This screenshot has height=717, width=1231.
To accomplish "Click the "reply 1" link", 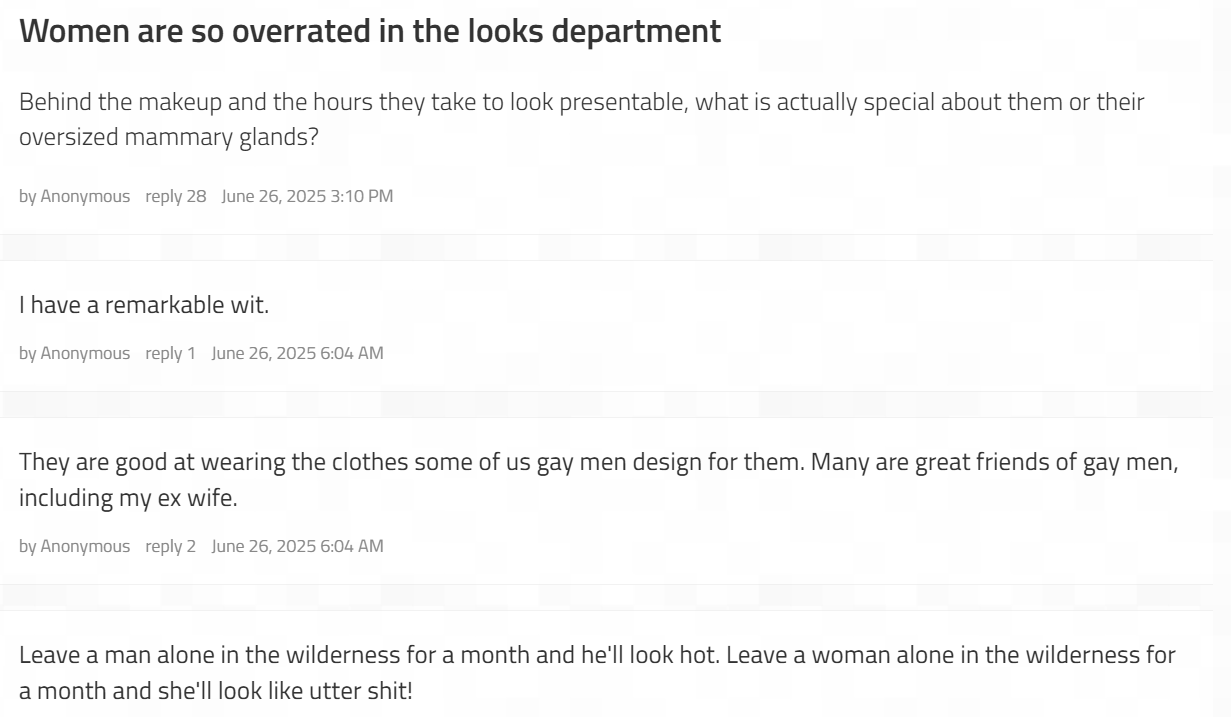I will point(171,353).
